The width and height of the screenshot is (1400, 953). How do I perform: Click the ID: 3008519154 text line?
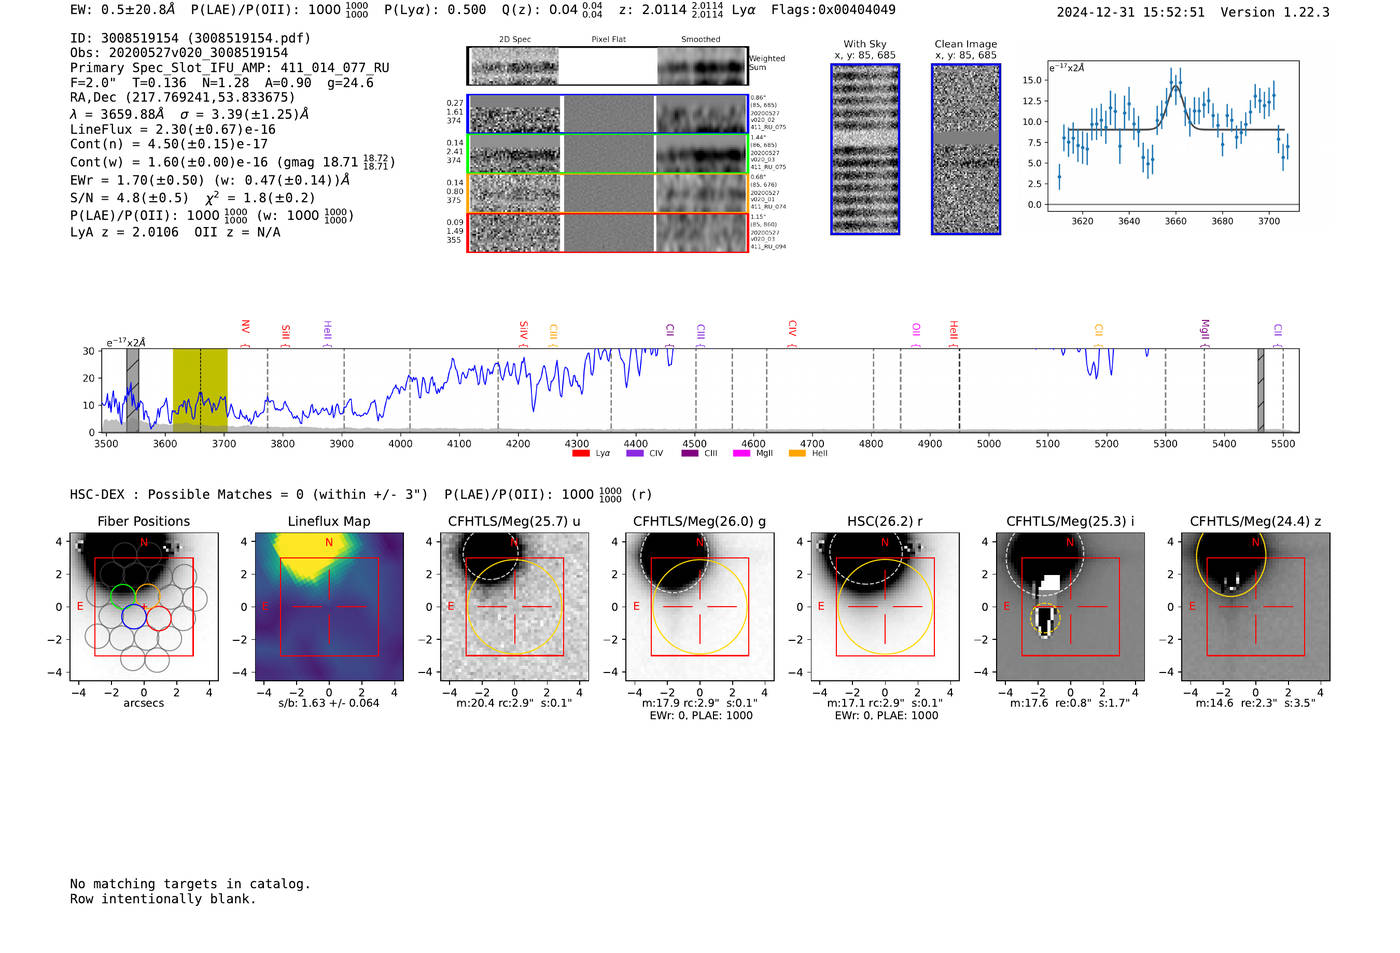190,38
